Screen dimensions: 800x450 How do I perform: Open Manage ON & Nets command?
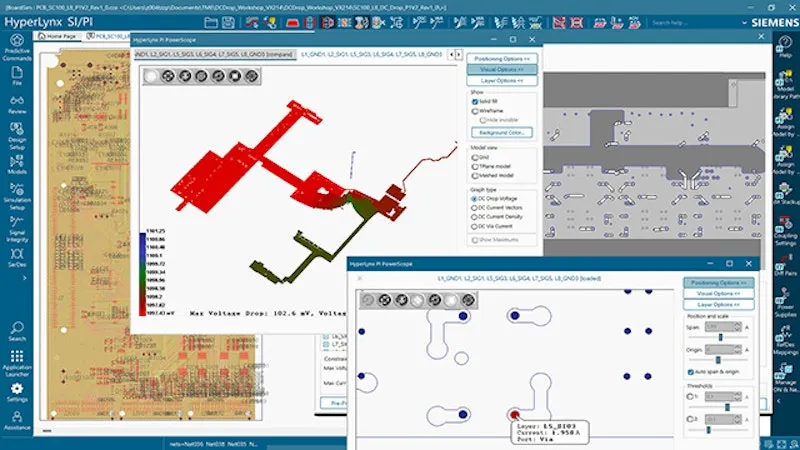785,378
